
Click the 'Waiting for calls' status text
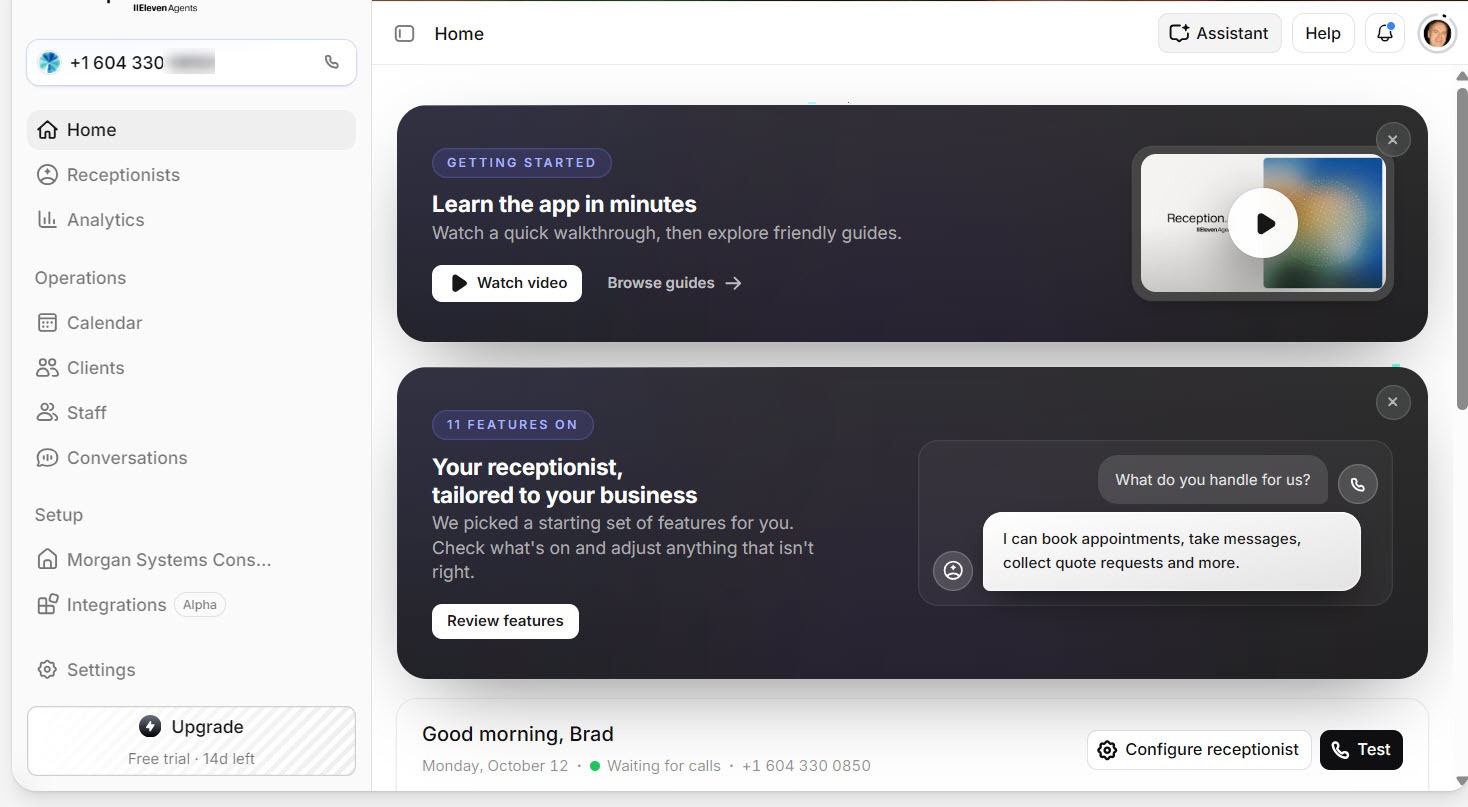tap(664, 766)
